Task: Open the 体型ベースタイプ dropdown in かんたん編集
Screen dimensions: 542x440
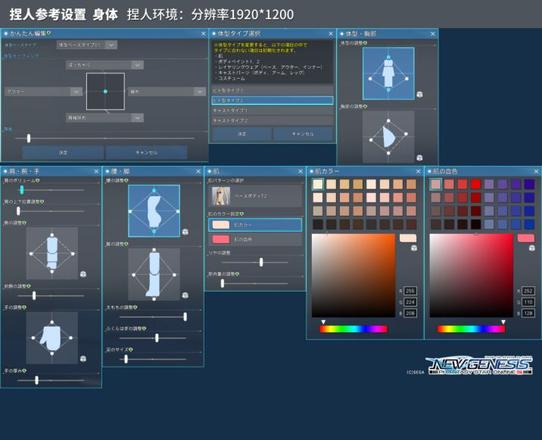Action: tap(87, 45)
